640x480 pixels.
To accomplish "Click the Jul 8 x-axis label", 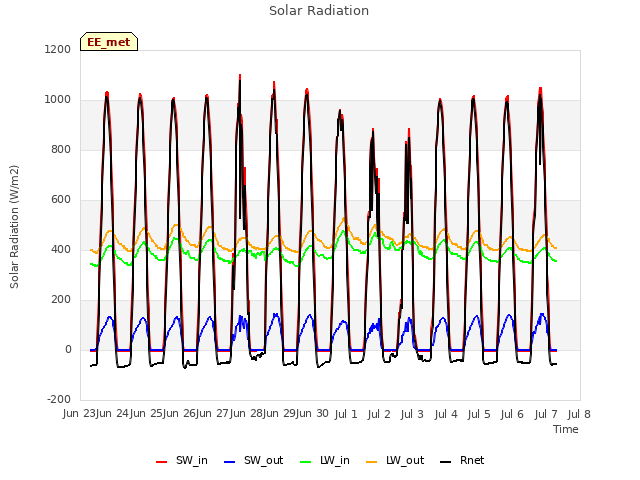I will [579, 415].
